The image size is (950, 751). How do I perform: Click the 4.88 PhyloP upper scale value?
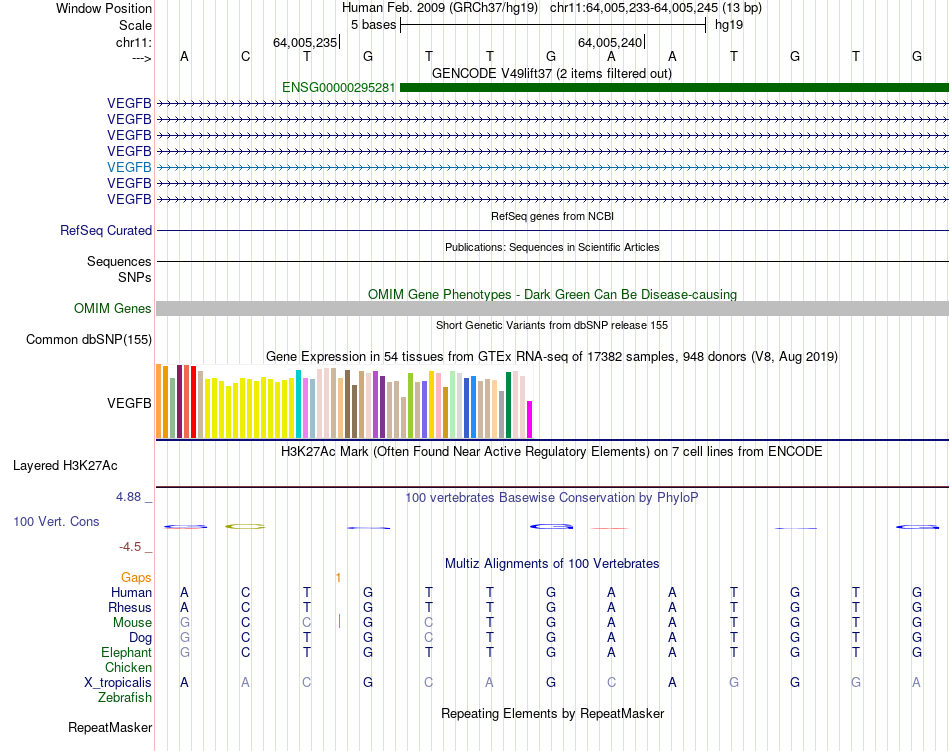[x=128, y=497]
